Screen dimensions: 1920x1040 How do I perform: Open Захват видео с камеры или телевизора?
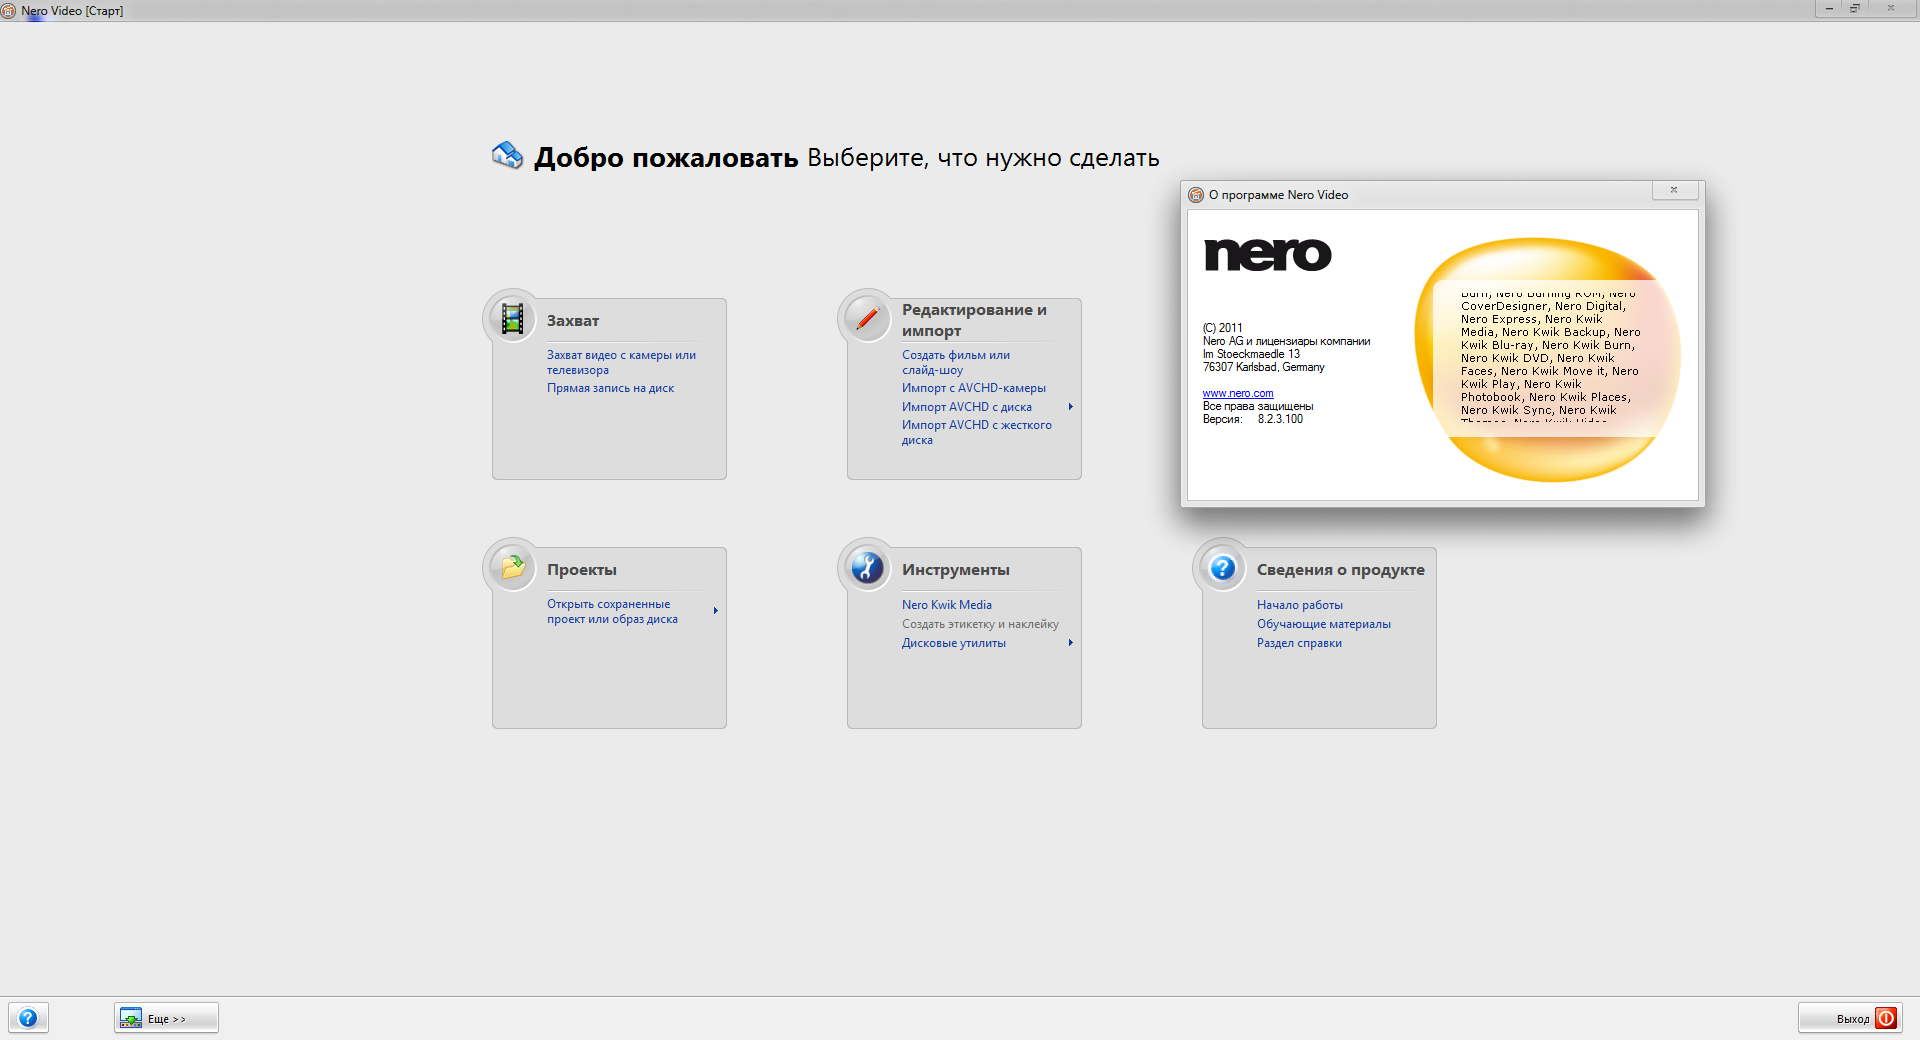tap(621, 362)
